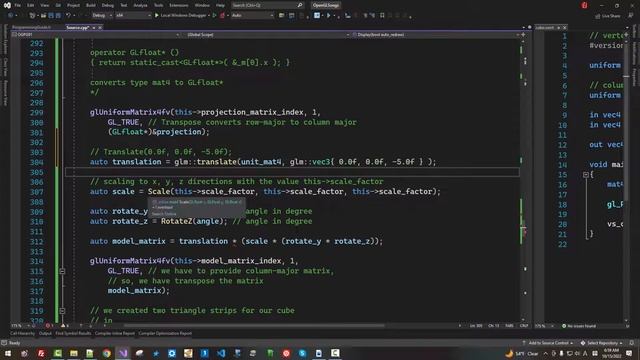The width and height of the screenshot is (640, 360).
Task: Open the Output panel tab
Action: pyautogui.click(x=45, y=333)
